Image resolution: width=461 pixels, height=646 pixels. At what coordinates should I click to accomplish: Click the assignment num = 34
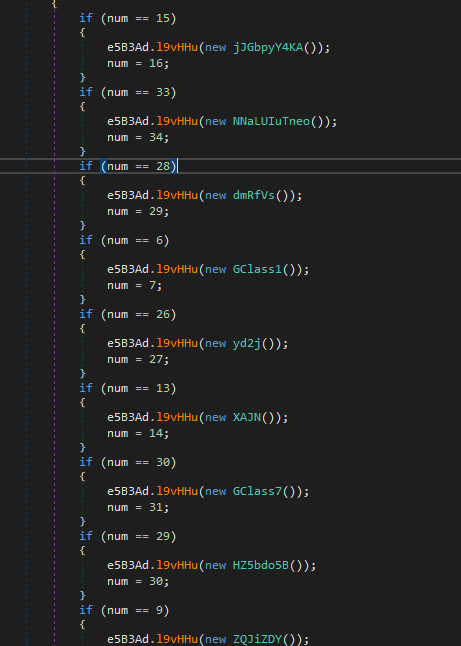(138, 137)
